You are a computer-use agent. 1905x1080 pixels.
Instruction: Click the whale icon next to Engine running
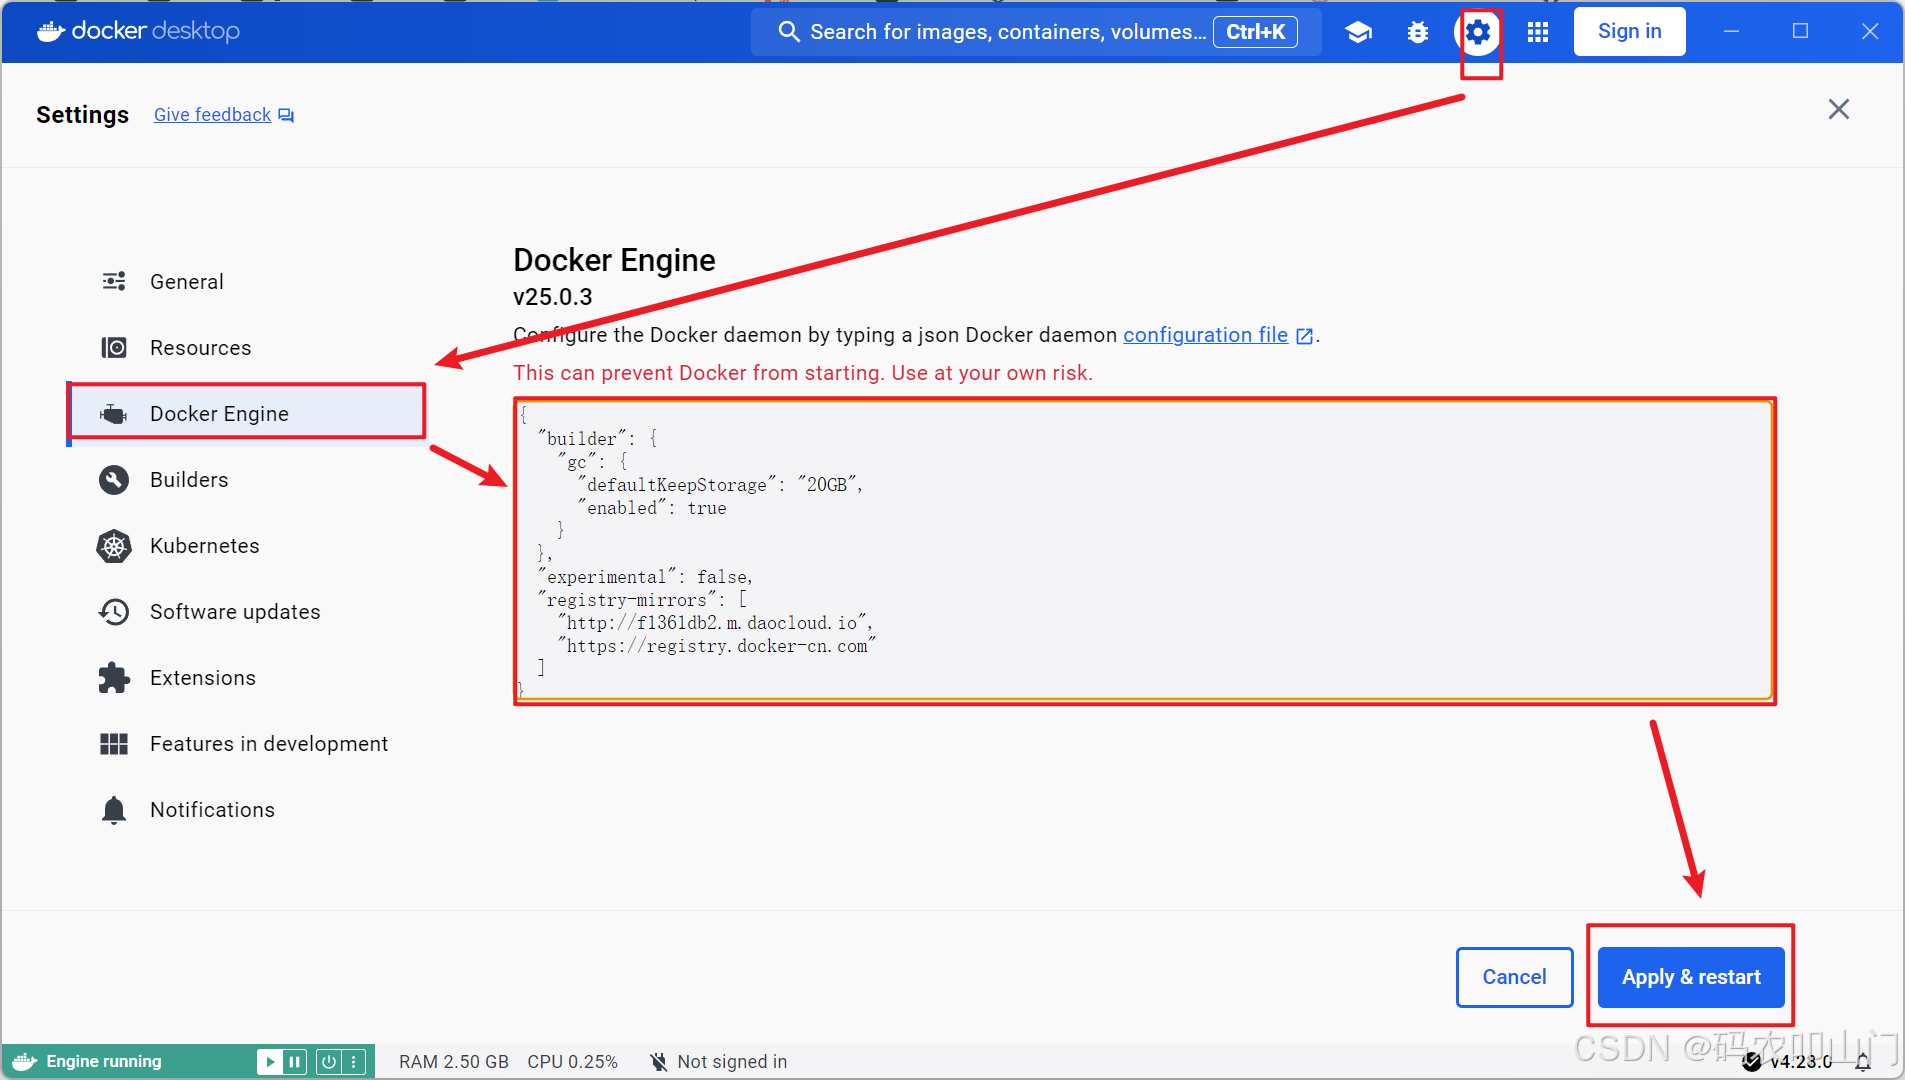point(25,1062)
